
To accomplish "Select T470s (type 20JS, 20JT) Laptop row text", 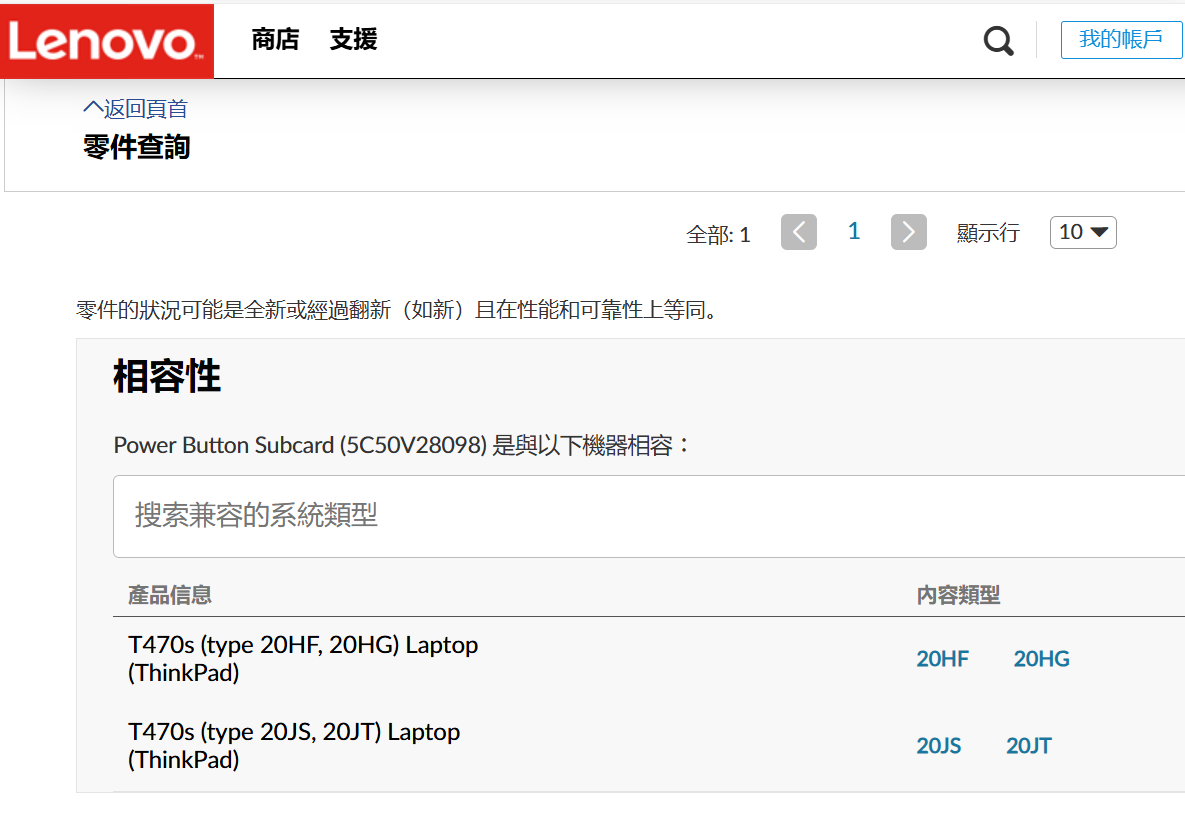I will click(294, 745).
